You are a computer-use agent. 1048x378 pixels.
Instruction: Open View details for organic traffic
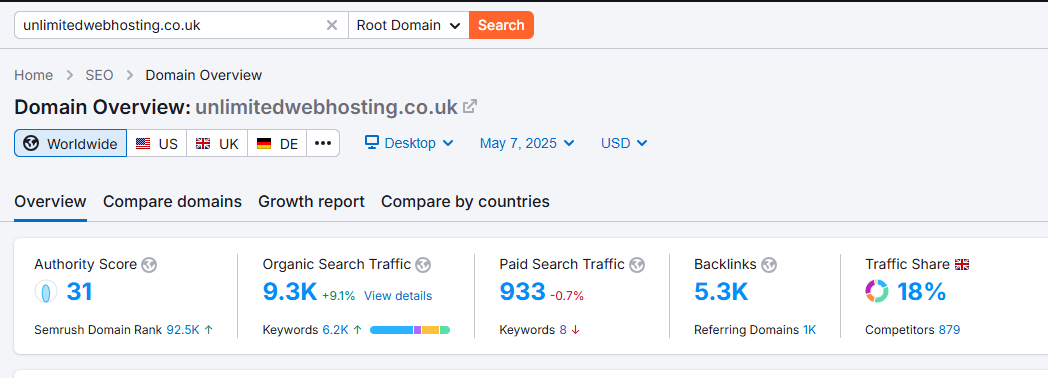coord(398,296)
